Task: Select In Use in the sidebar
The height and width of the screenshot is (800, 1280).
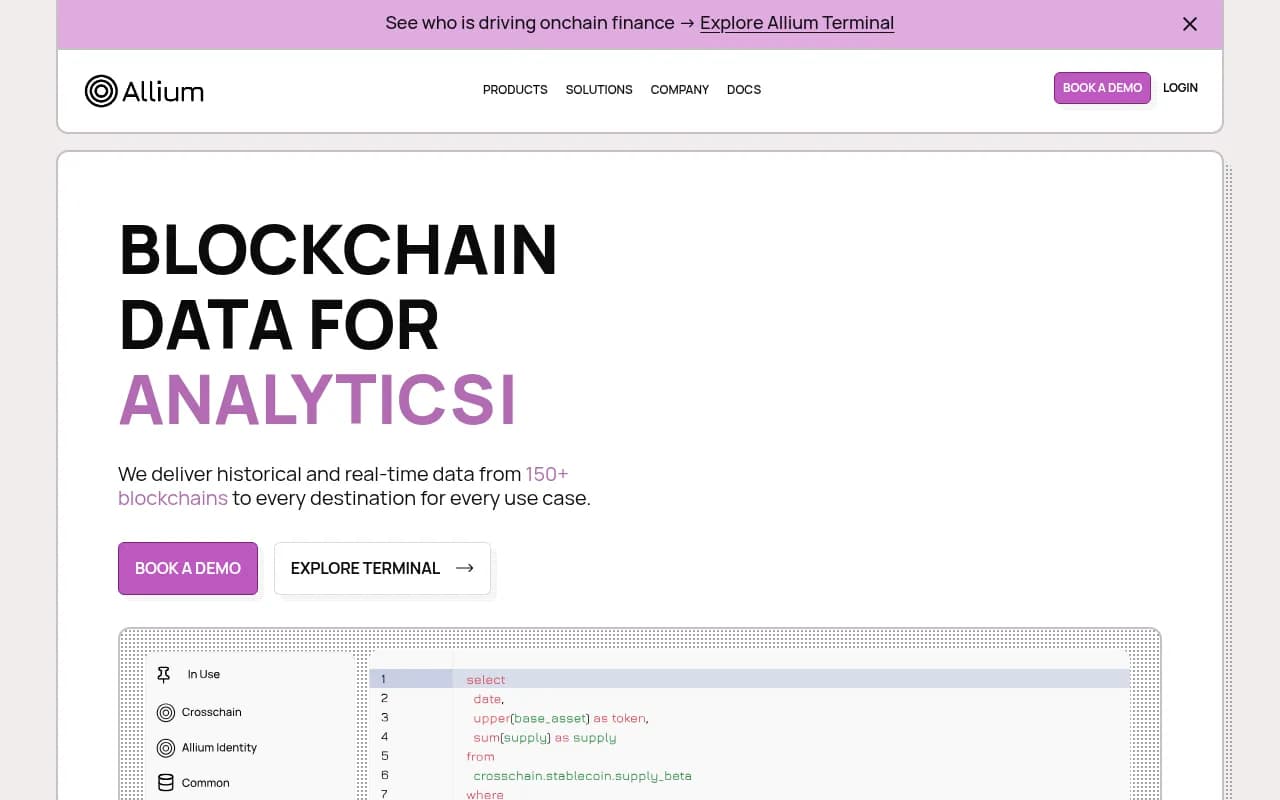Action: (204, 674)
